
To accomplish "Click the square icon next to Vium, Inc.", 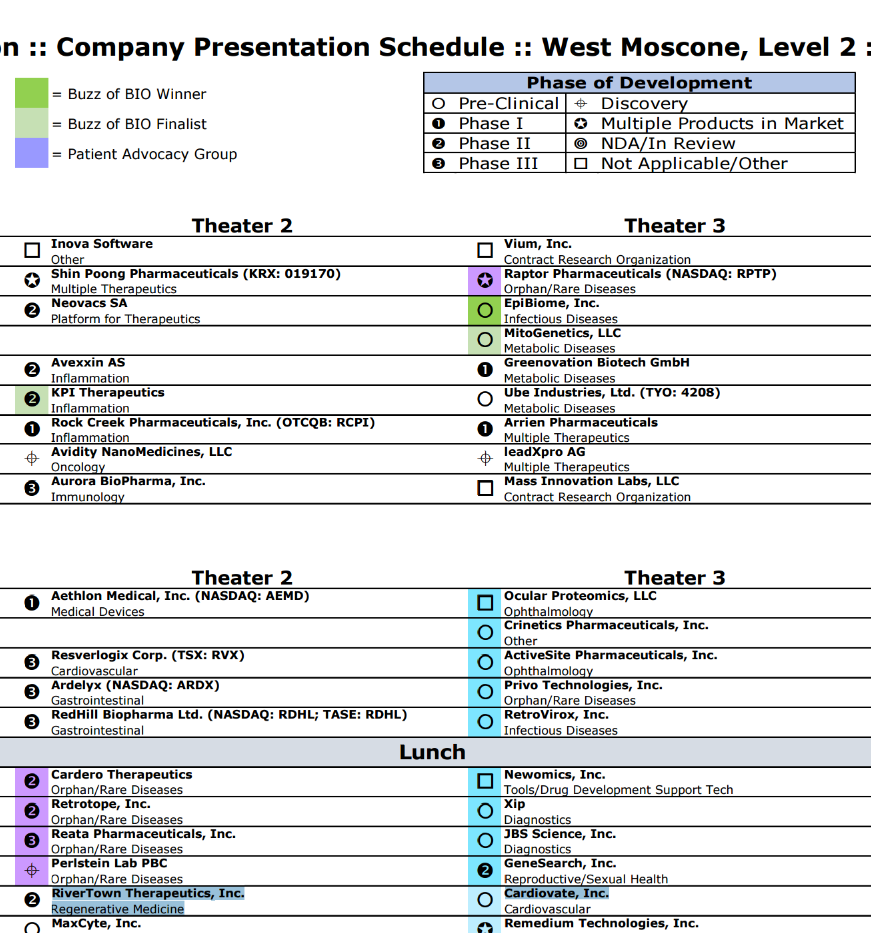I will [485, 251].
